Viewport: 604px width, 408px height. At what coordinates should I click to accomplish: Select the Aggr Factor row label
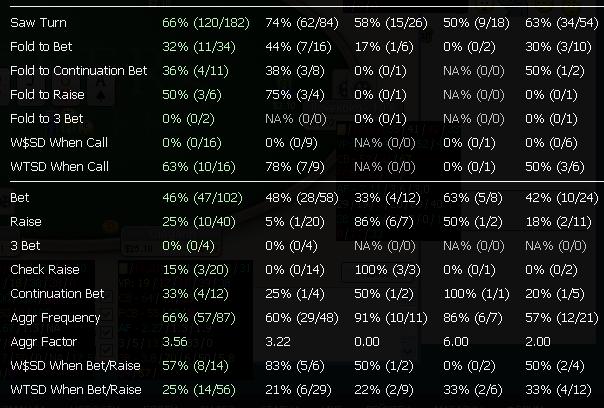tap(42, 341)
